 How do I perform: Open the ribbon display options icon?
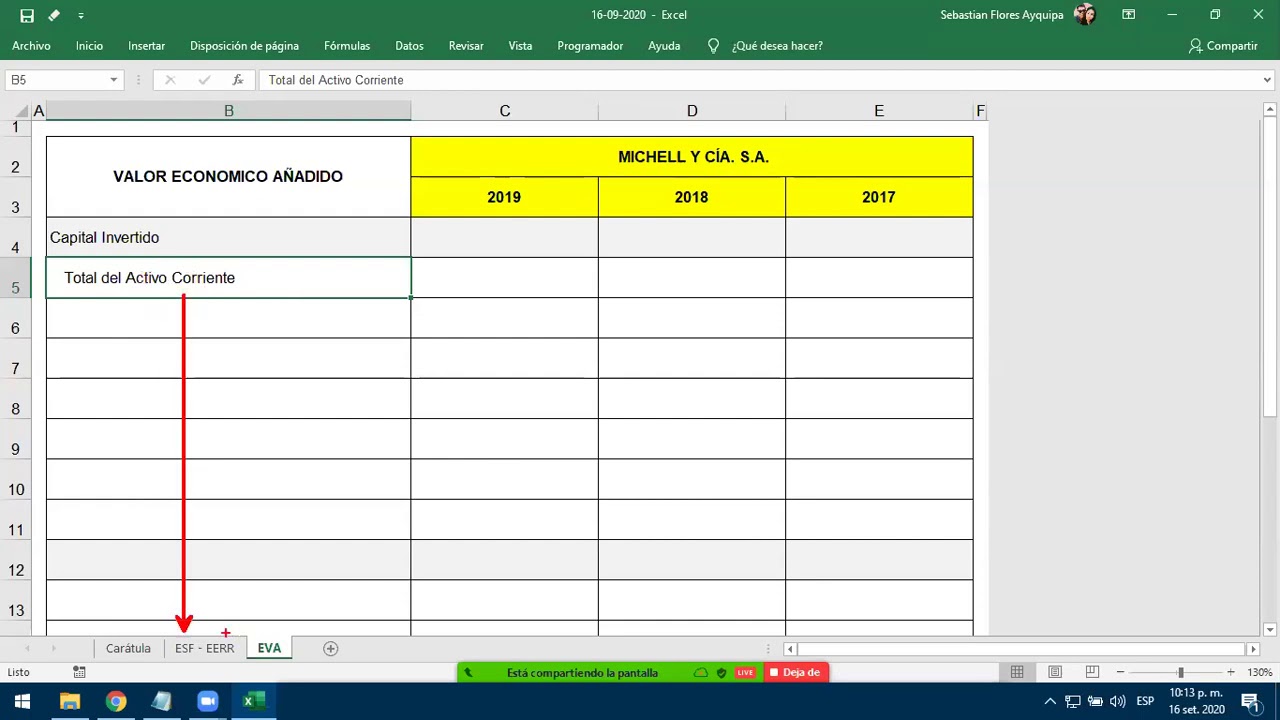[x=1128, y=15]
